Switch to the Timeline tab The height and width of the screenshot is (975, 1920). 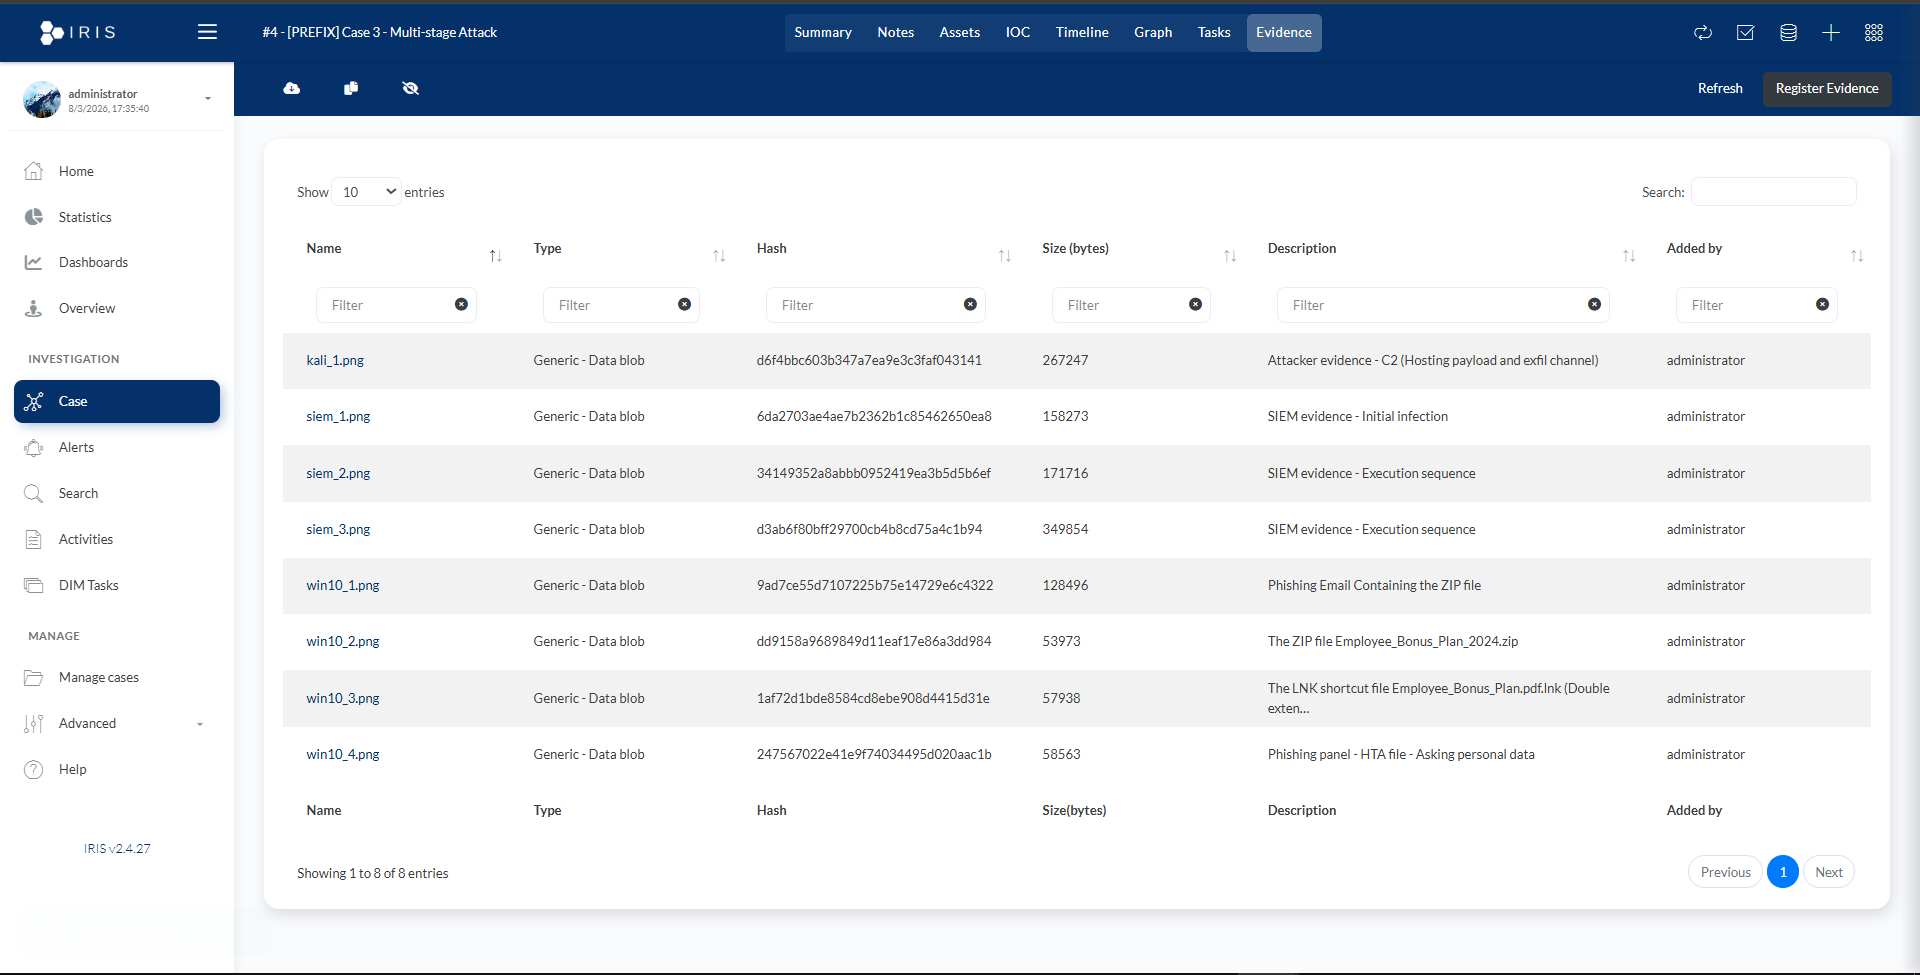(1081, 33)
